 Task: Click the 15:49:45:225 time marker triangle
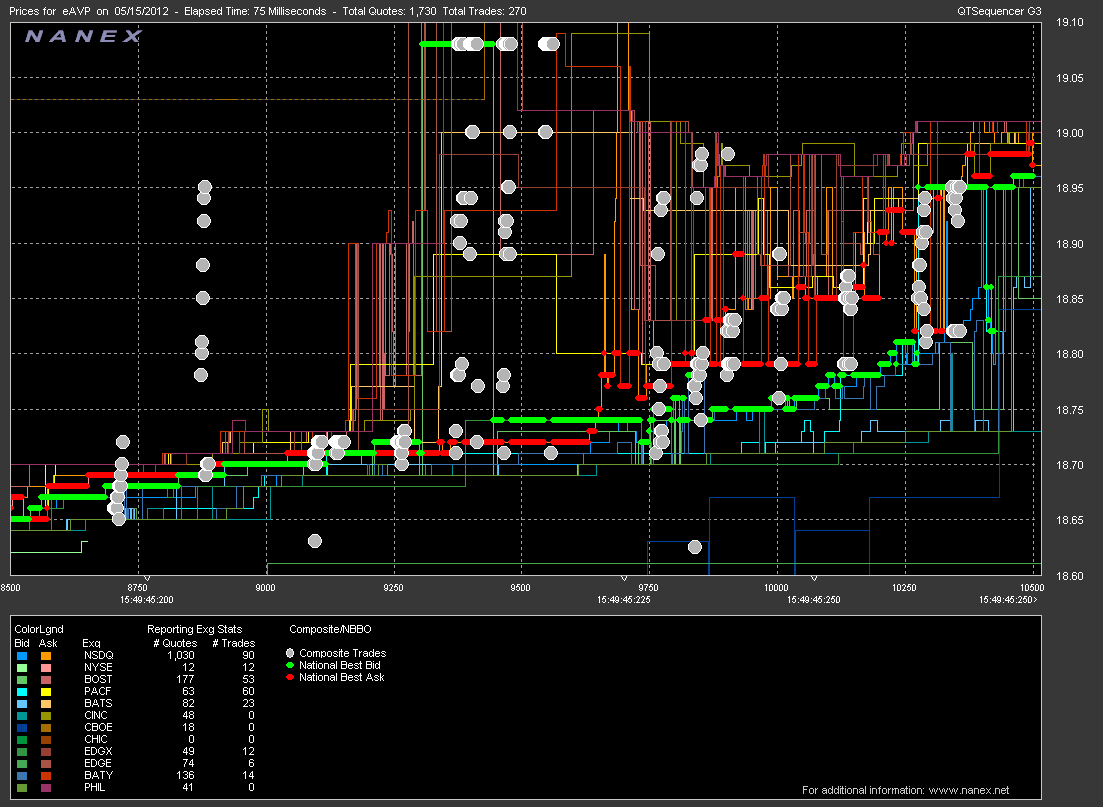(624, 578)
